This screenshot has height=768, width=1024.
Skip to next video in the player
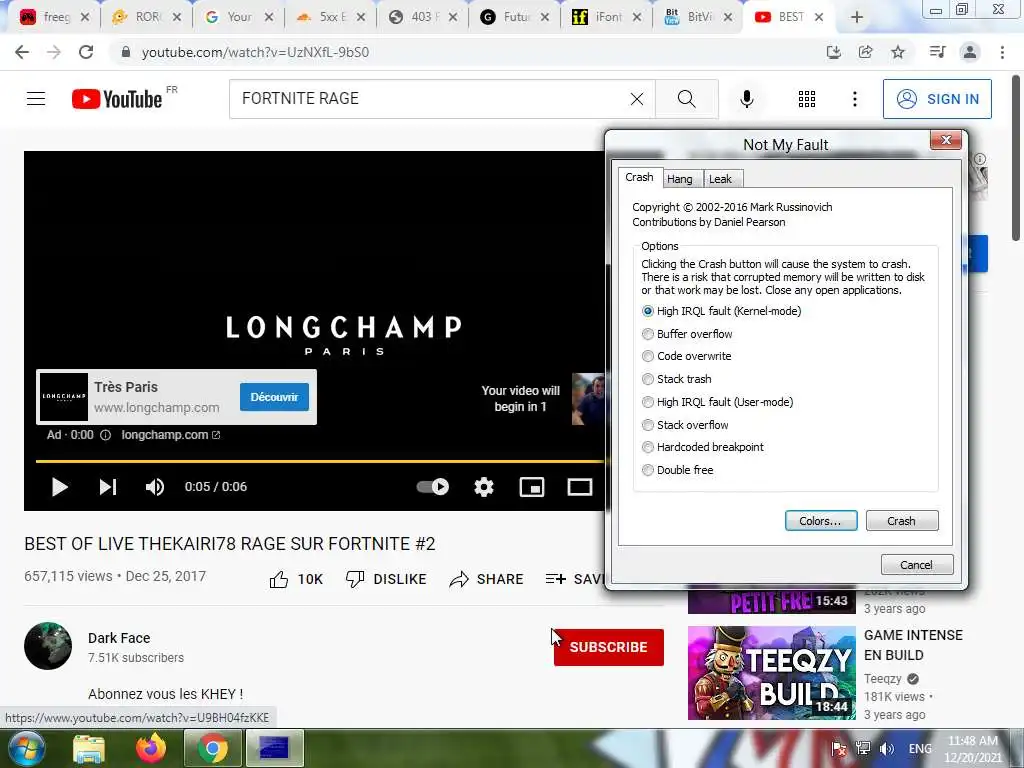click(x=108, y=487)
